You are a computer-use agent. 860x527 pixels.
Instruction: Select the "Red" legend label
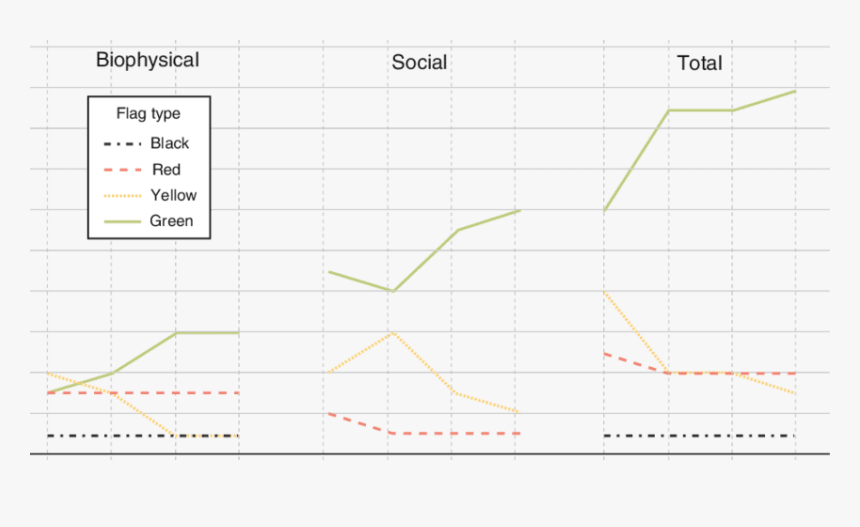(166, 170)
